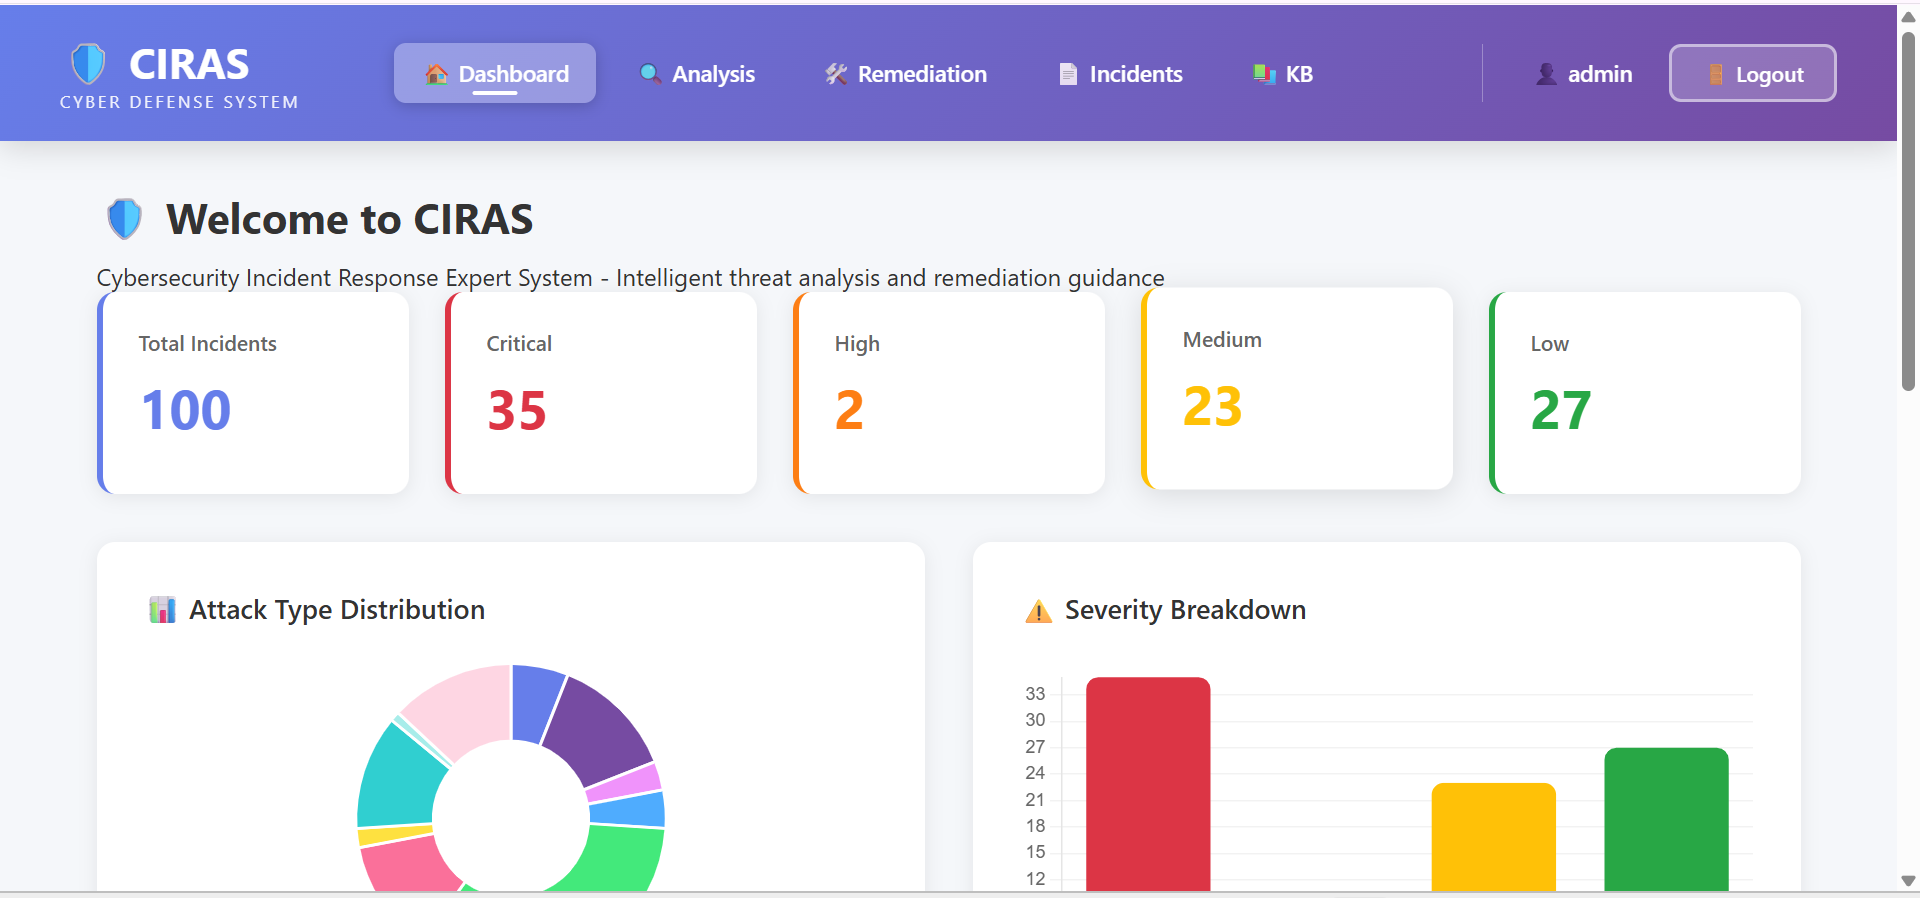The image size is (1920, 898).
Task: Click the magnifying glass Analysis icon
Action: 650,74
